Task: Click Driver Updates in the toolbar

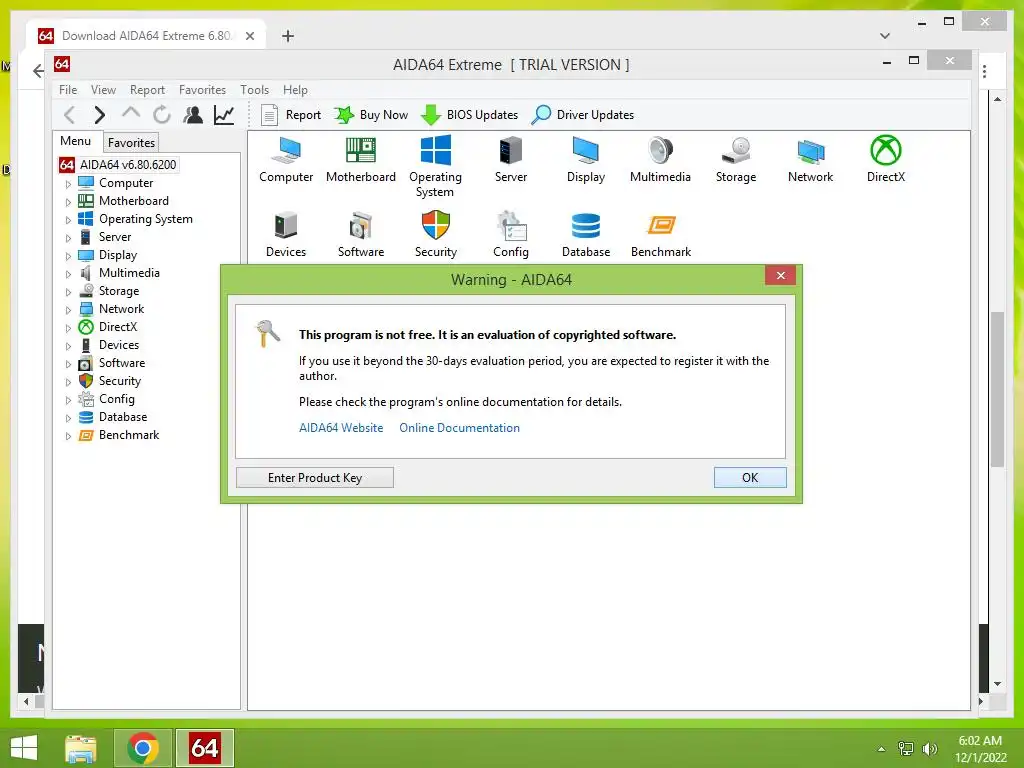Action: [583, 115]
